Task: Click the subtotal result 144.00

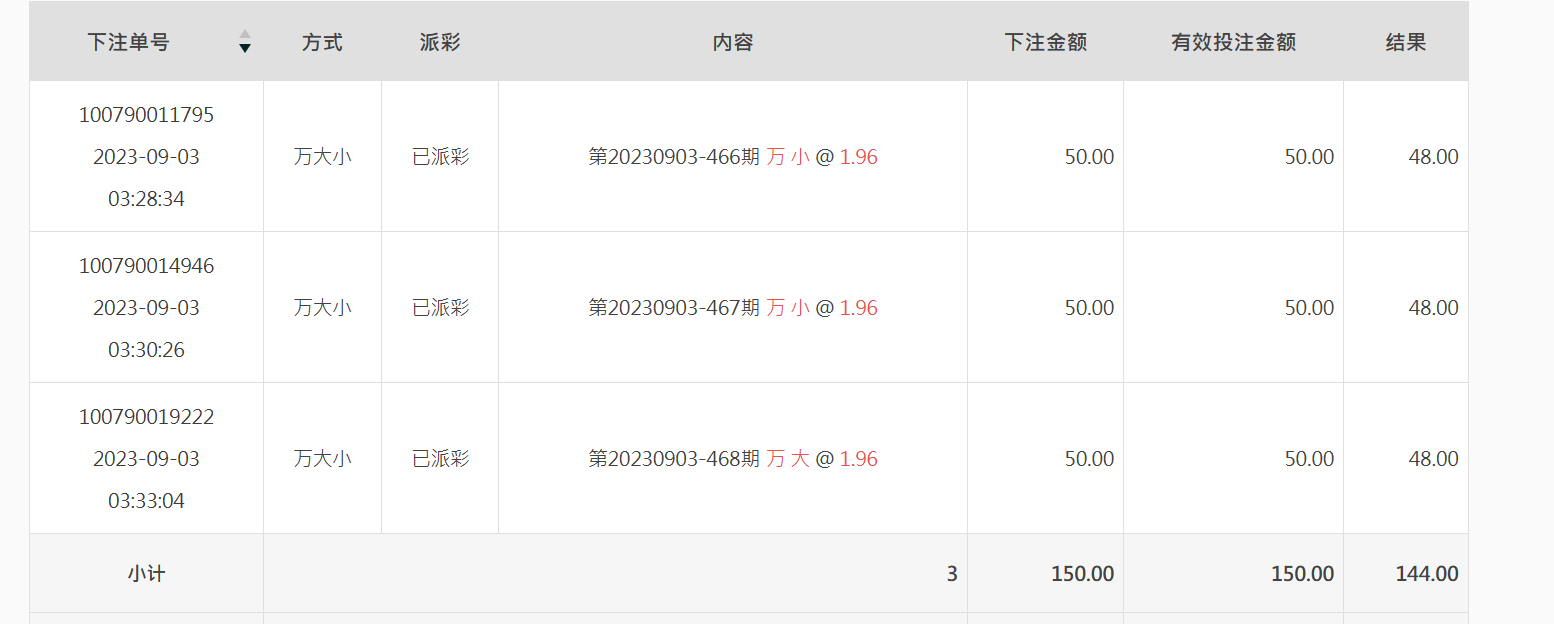Action: click(1427, 574)
